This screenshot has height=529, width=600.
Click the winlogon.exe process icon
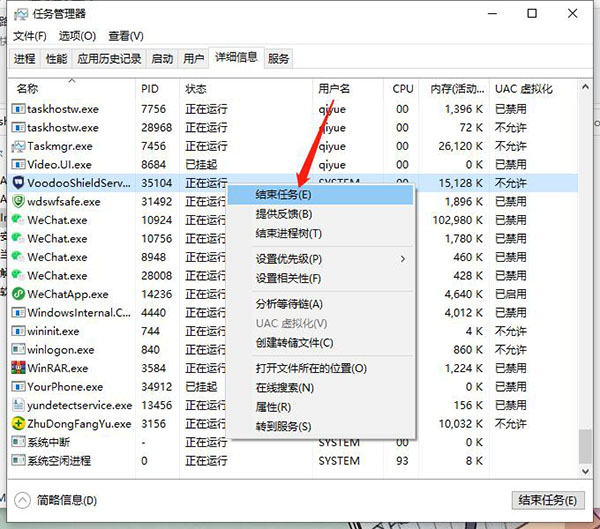pyautogui.click(x=18, y=349)
